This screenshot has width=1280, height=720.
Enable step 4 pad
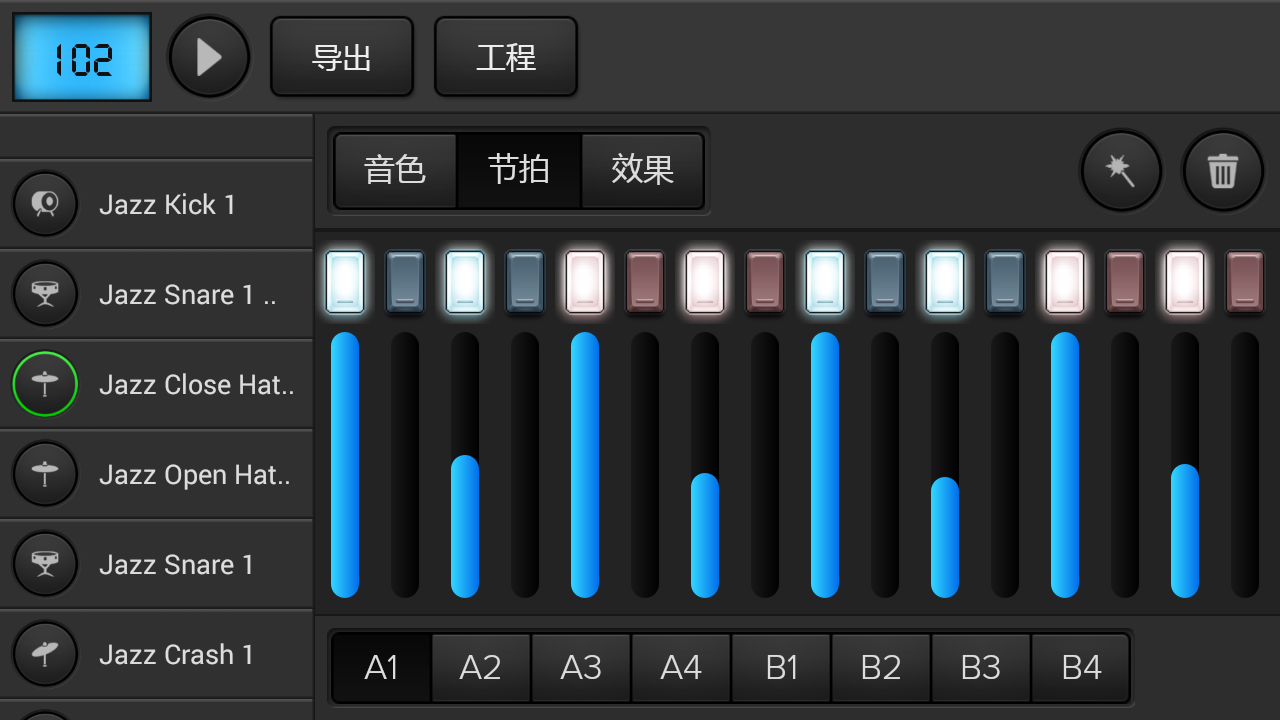[525, 282]
